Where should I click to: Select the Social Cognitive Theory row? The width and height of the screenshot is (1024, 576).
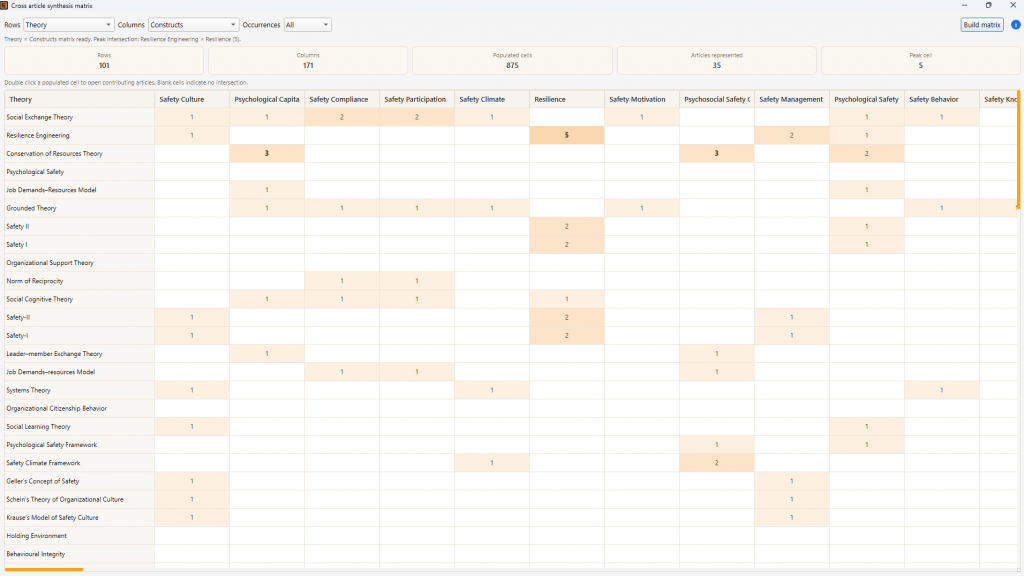click(x=80, y=299)
